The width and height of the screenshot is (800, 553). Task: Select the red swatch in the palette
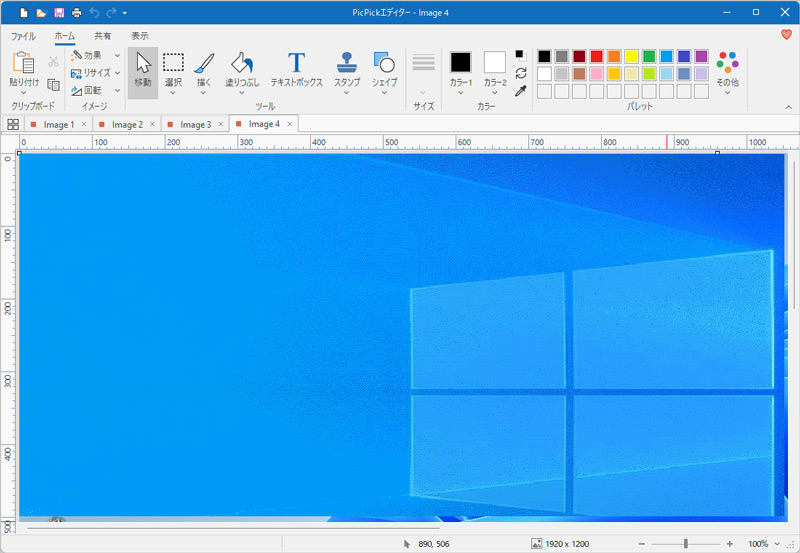pos(596,56)
